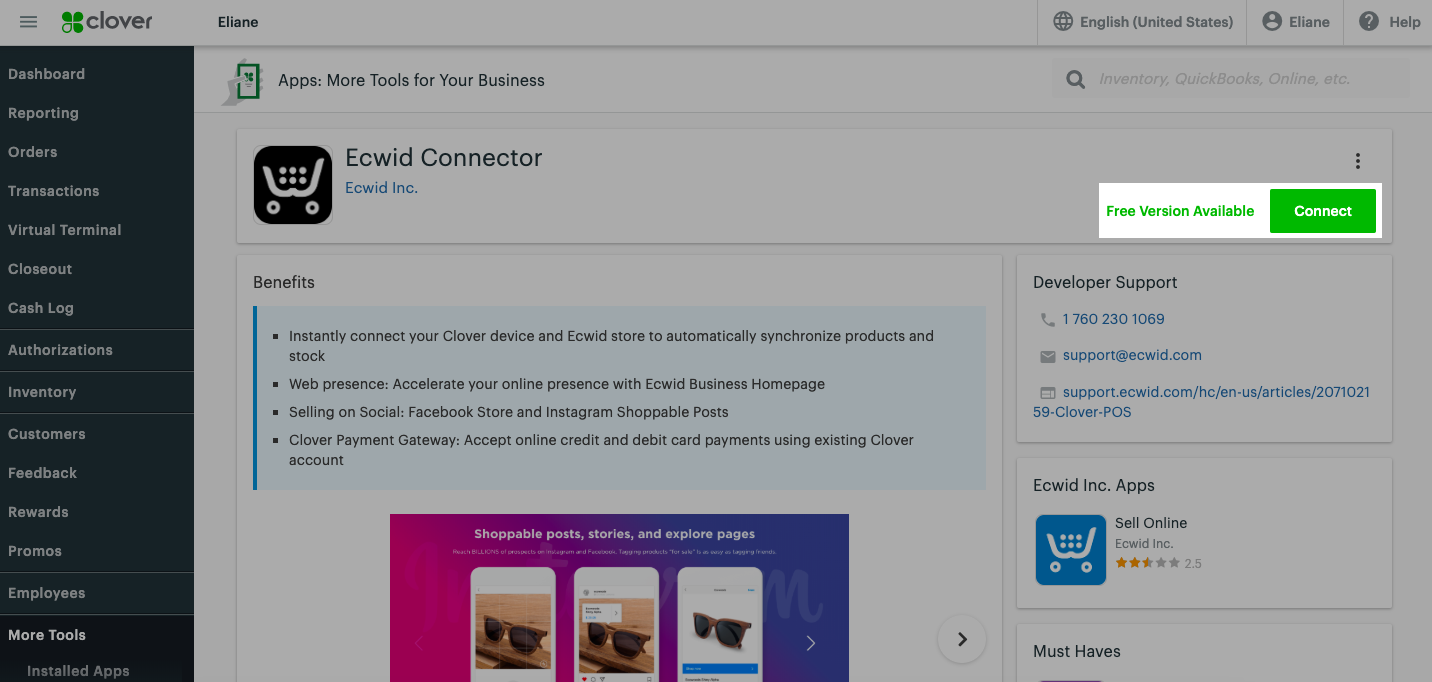Select Inventory from the sidebar

click(x=42, y=392)
